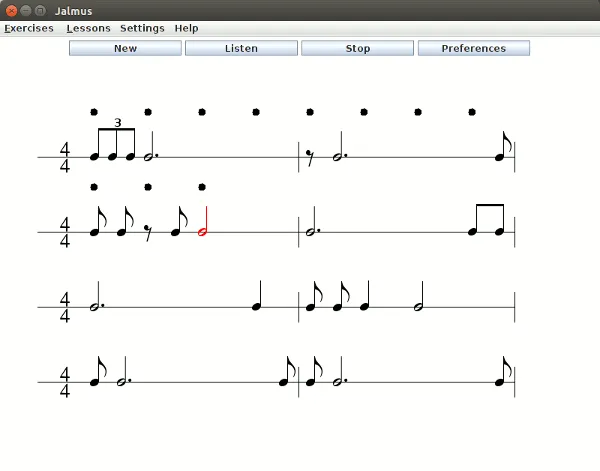Click the first eighth note of the fourth row
The width and height of the screenshot is (600, 471).
pyautogui.click(x=98, y=371)
